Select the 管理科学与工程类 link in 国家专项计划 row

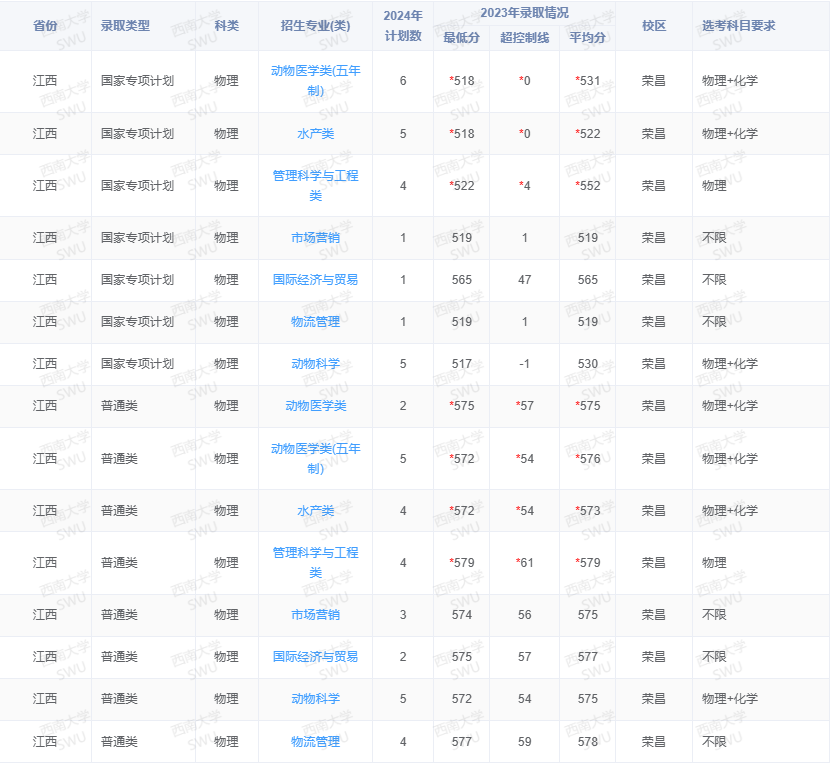(319, 185)
